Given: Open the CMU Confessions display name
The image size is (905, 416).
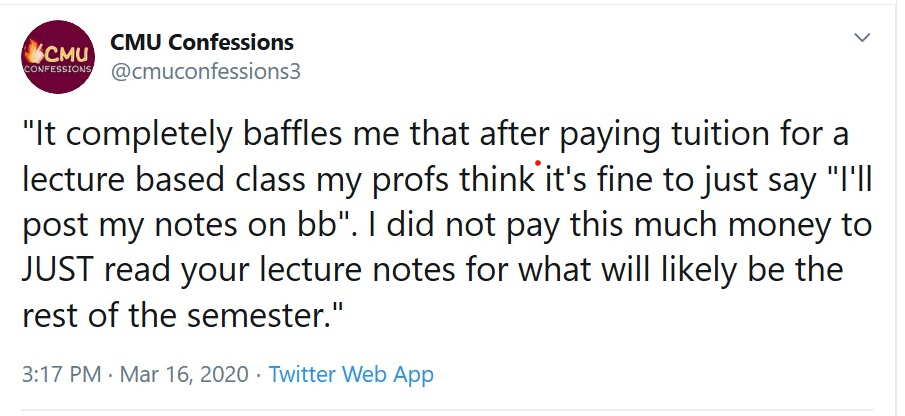Looking at the screenshot, I should pyautogui.click(x=201, y=42).
